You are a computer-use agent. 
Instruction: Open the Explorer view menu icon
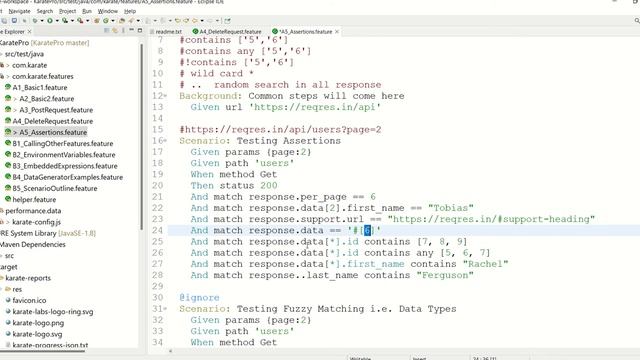click(x=123, y=31)
